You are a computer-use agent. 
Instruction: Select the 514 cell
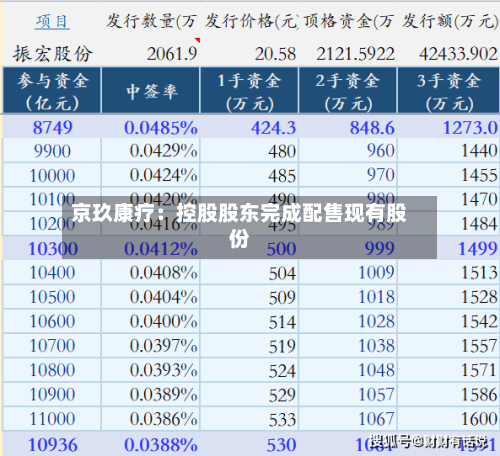click(249, 321)
